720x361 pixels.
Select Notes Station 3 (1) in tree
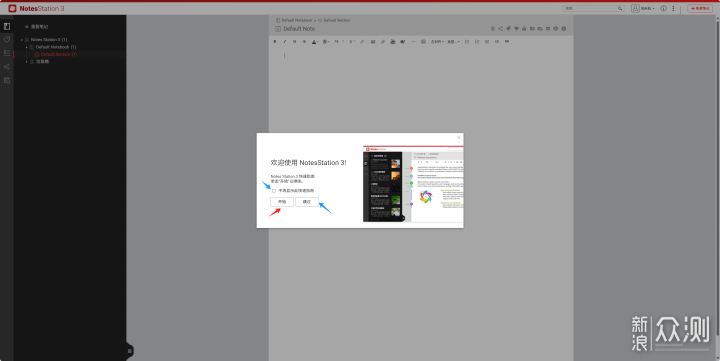pos(49,40)
